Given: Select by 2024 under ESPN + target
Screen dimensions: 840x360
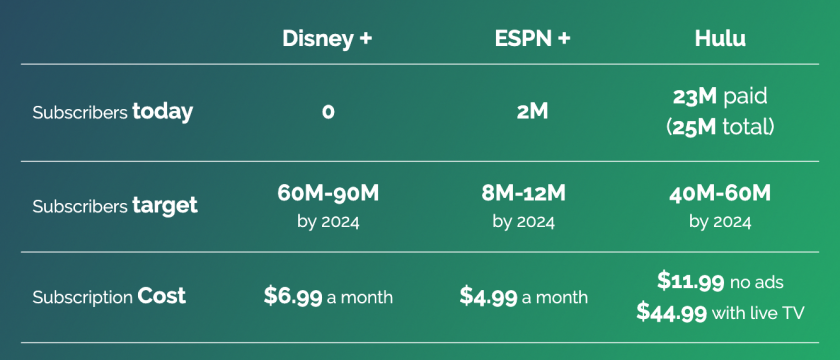Looking at the screenshot, I should point(523,222).
